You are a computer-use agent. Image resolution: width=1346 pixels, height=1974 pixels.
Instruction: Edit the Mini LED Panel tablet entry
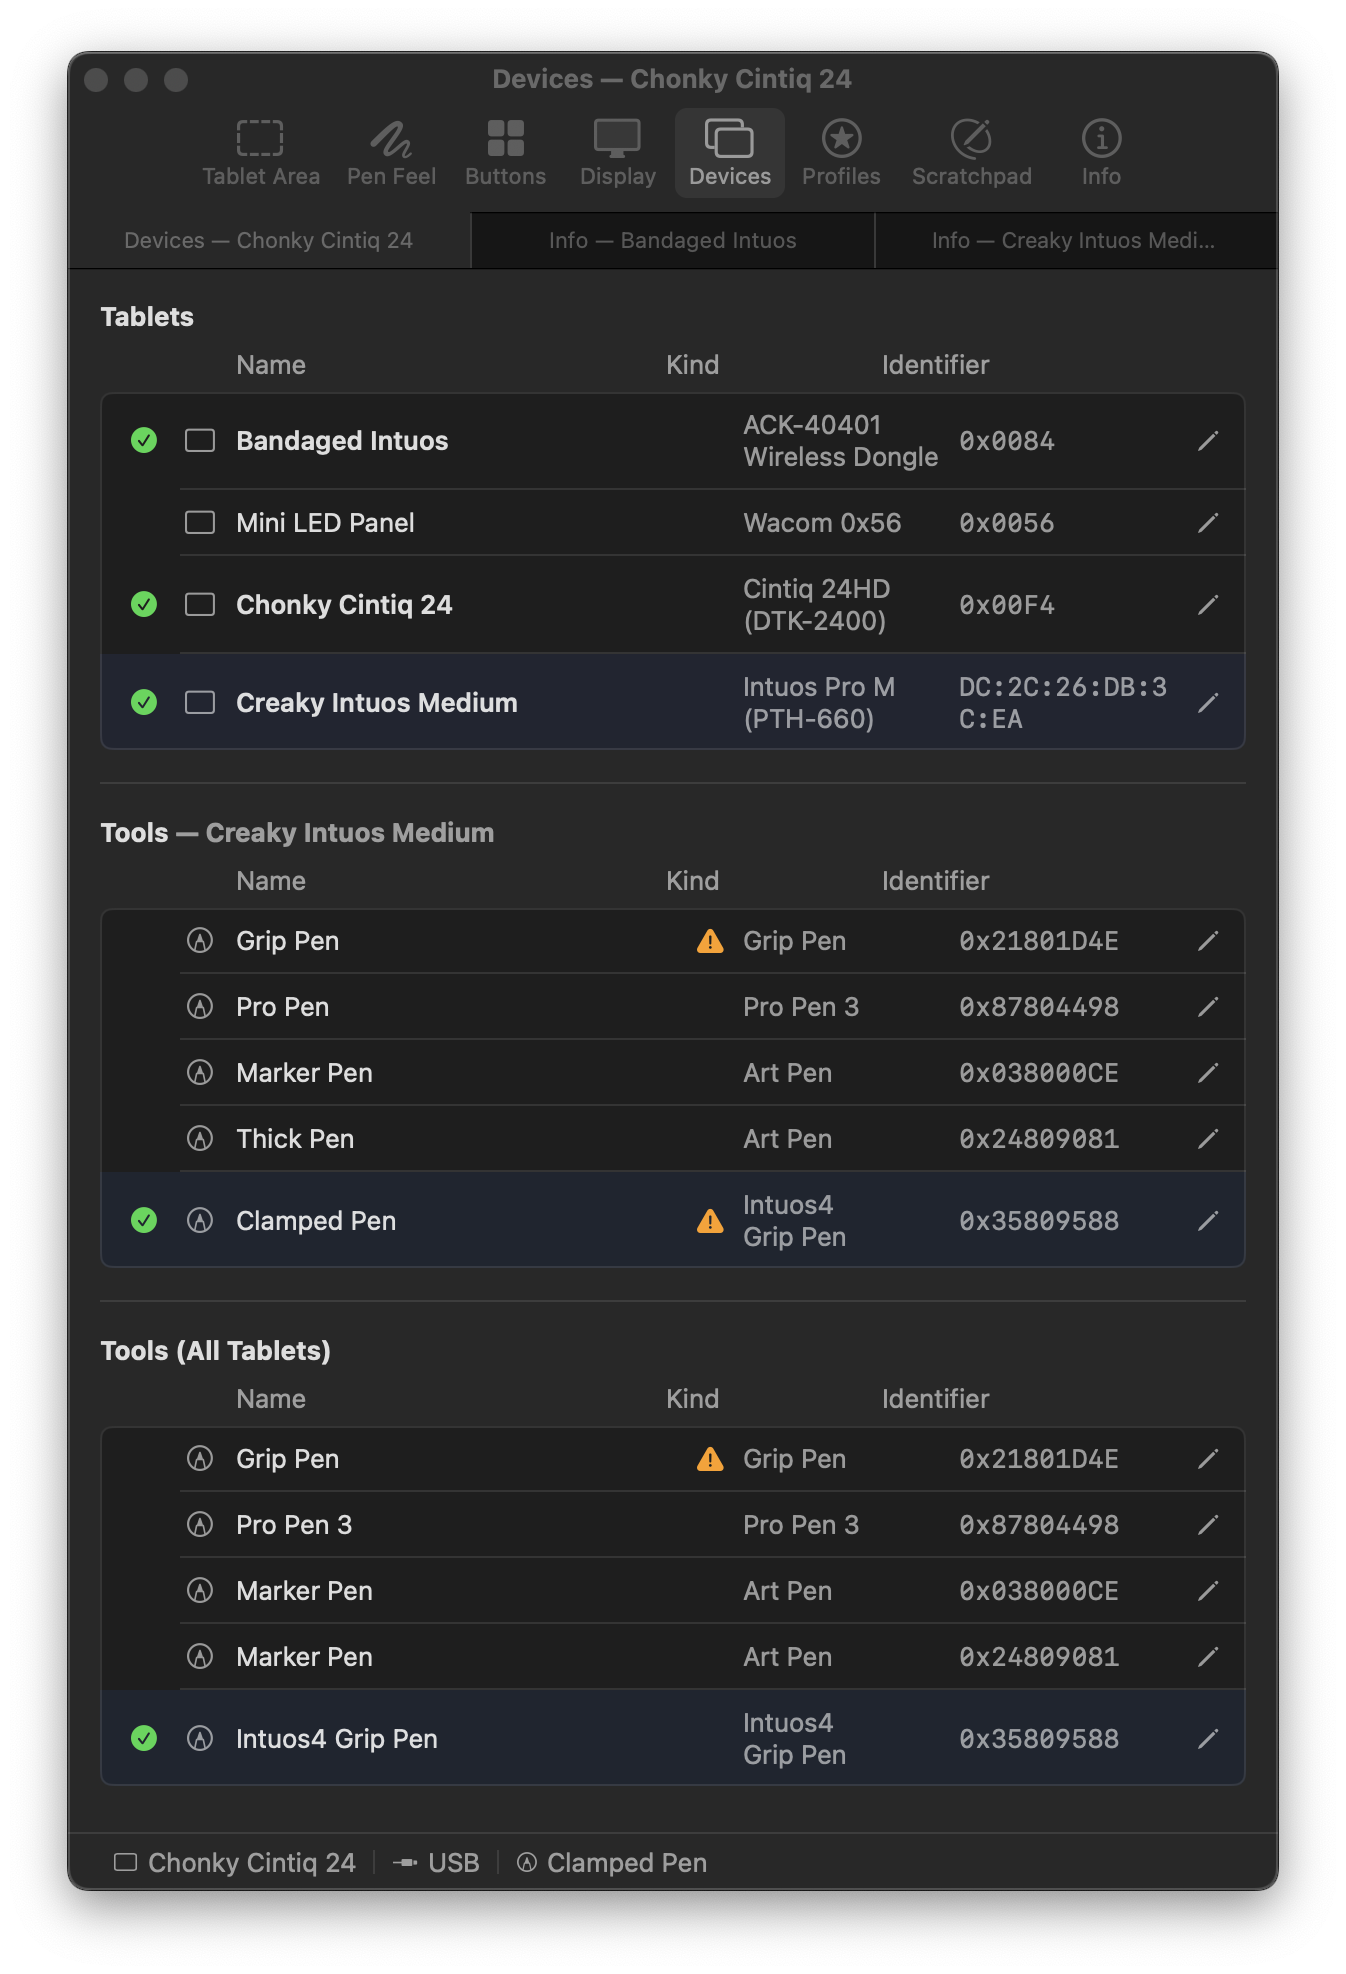(x=1208, y=523)
